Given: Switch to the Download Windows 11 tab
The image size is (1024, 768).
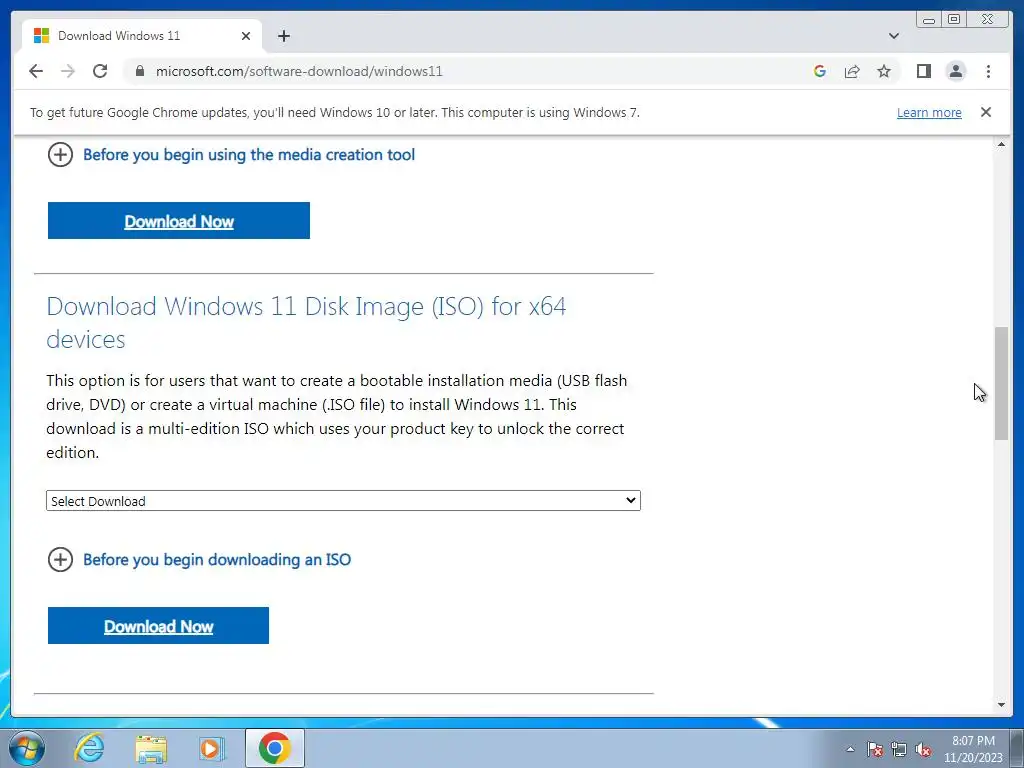Looking at the screenshot, I should [x=142, y=36].
